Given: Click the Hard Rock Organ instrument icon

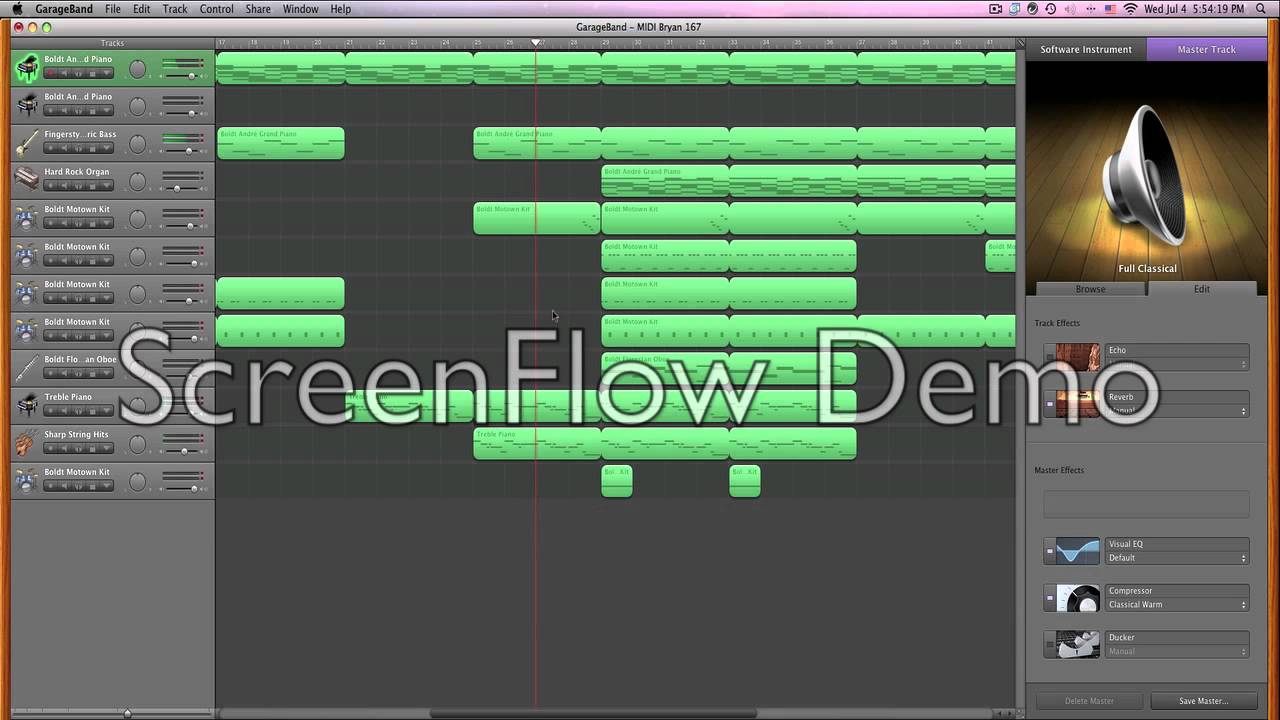Looking at the screenshot, I should (27, 180).
